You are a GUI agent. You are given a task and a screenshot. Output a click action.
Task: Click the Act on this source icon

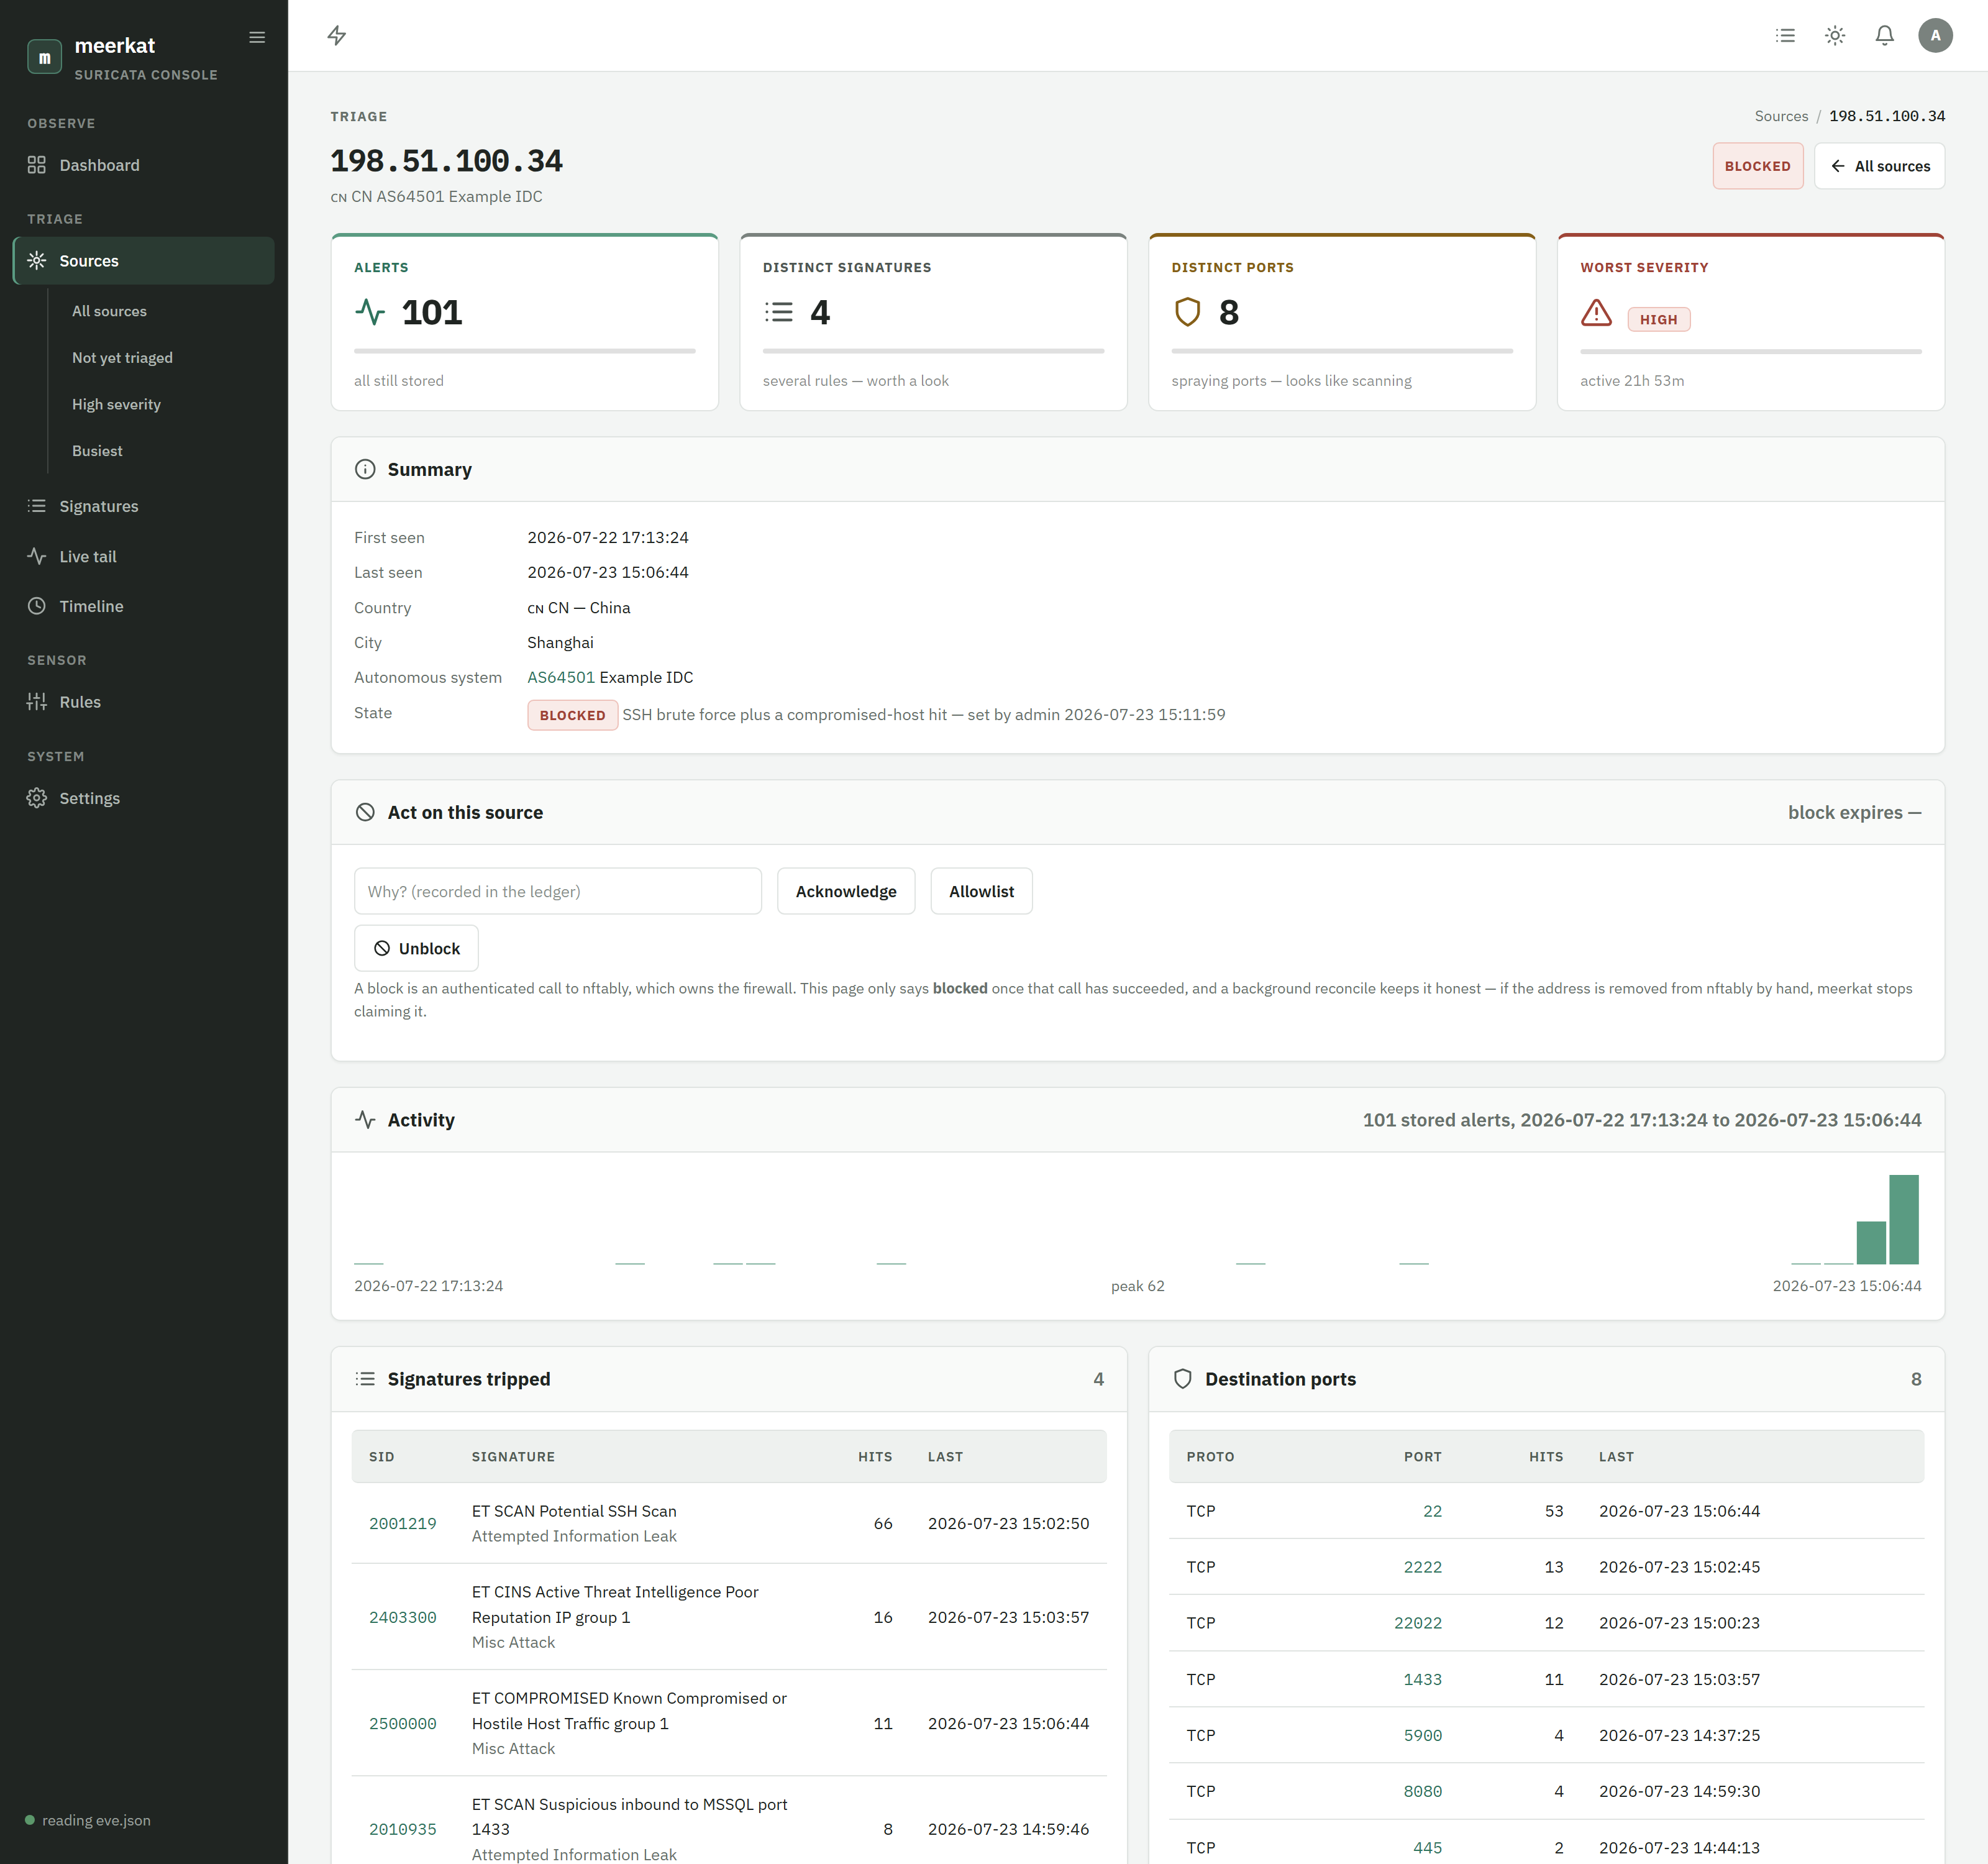click(x=365, y=812)
